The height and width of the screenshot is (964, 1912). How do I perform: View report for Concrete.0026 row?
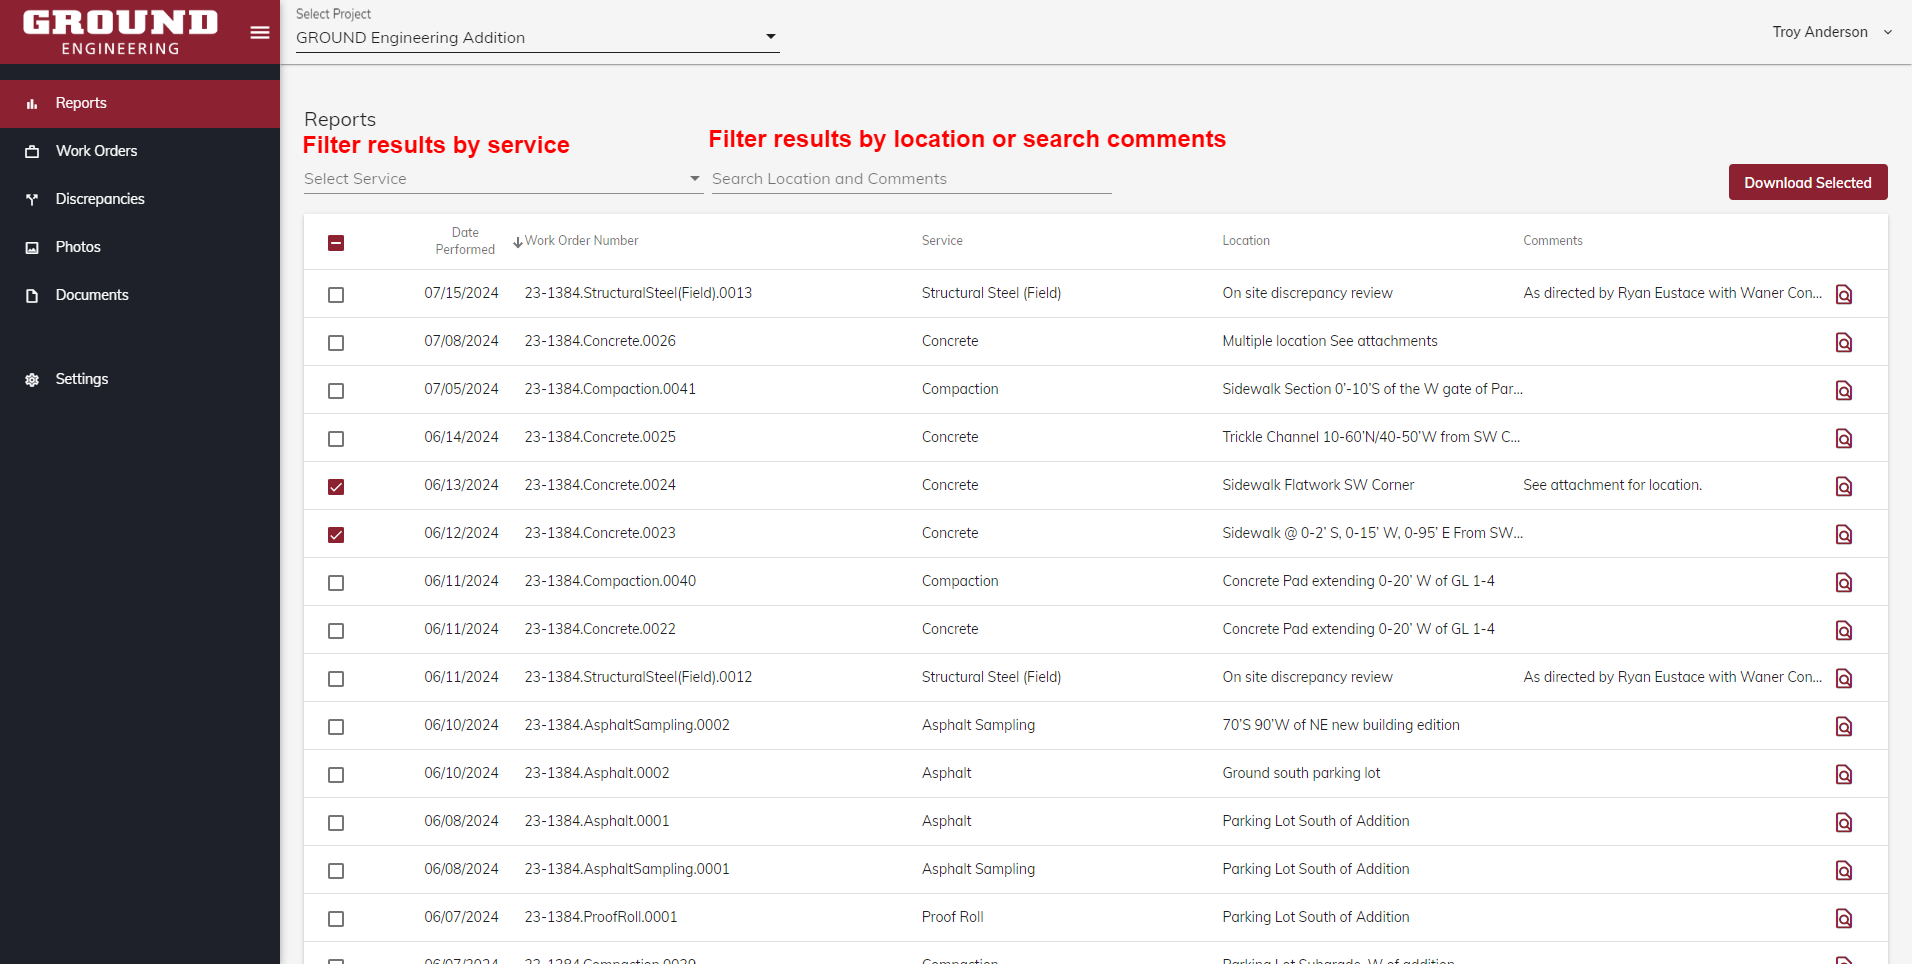coord(1844,343)
